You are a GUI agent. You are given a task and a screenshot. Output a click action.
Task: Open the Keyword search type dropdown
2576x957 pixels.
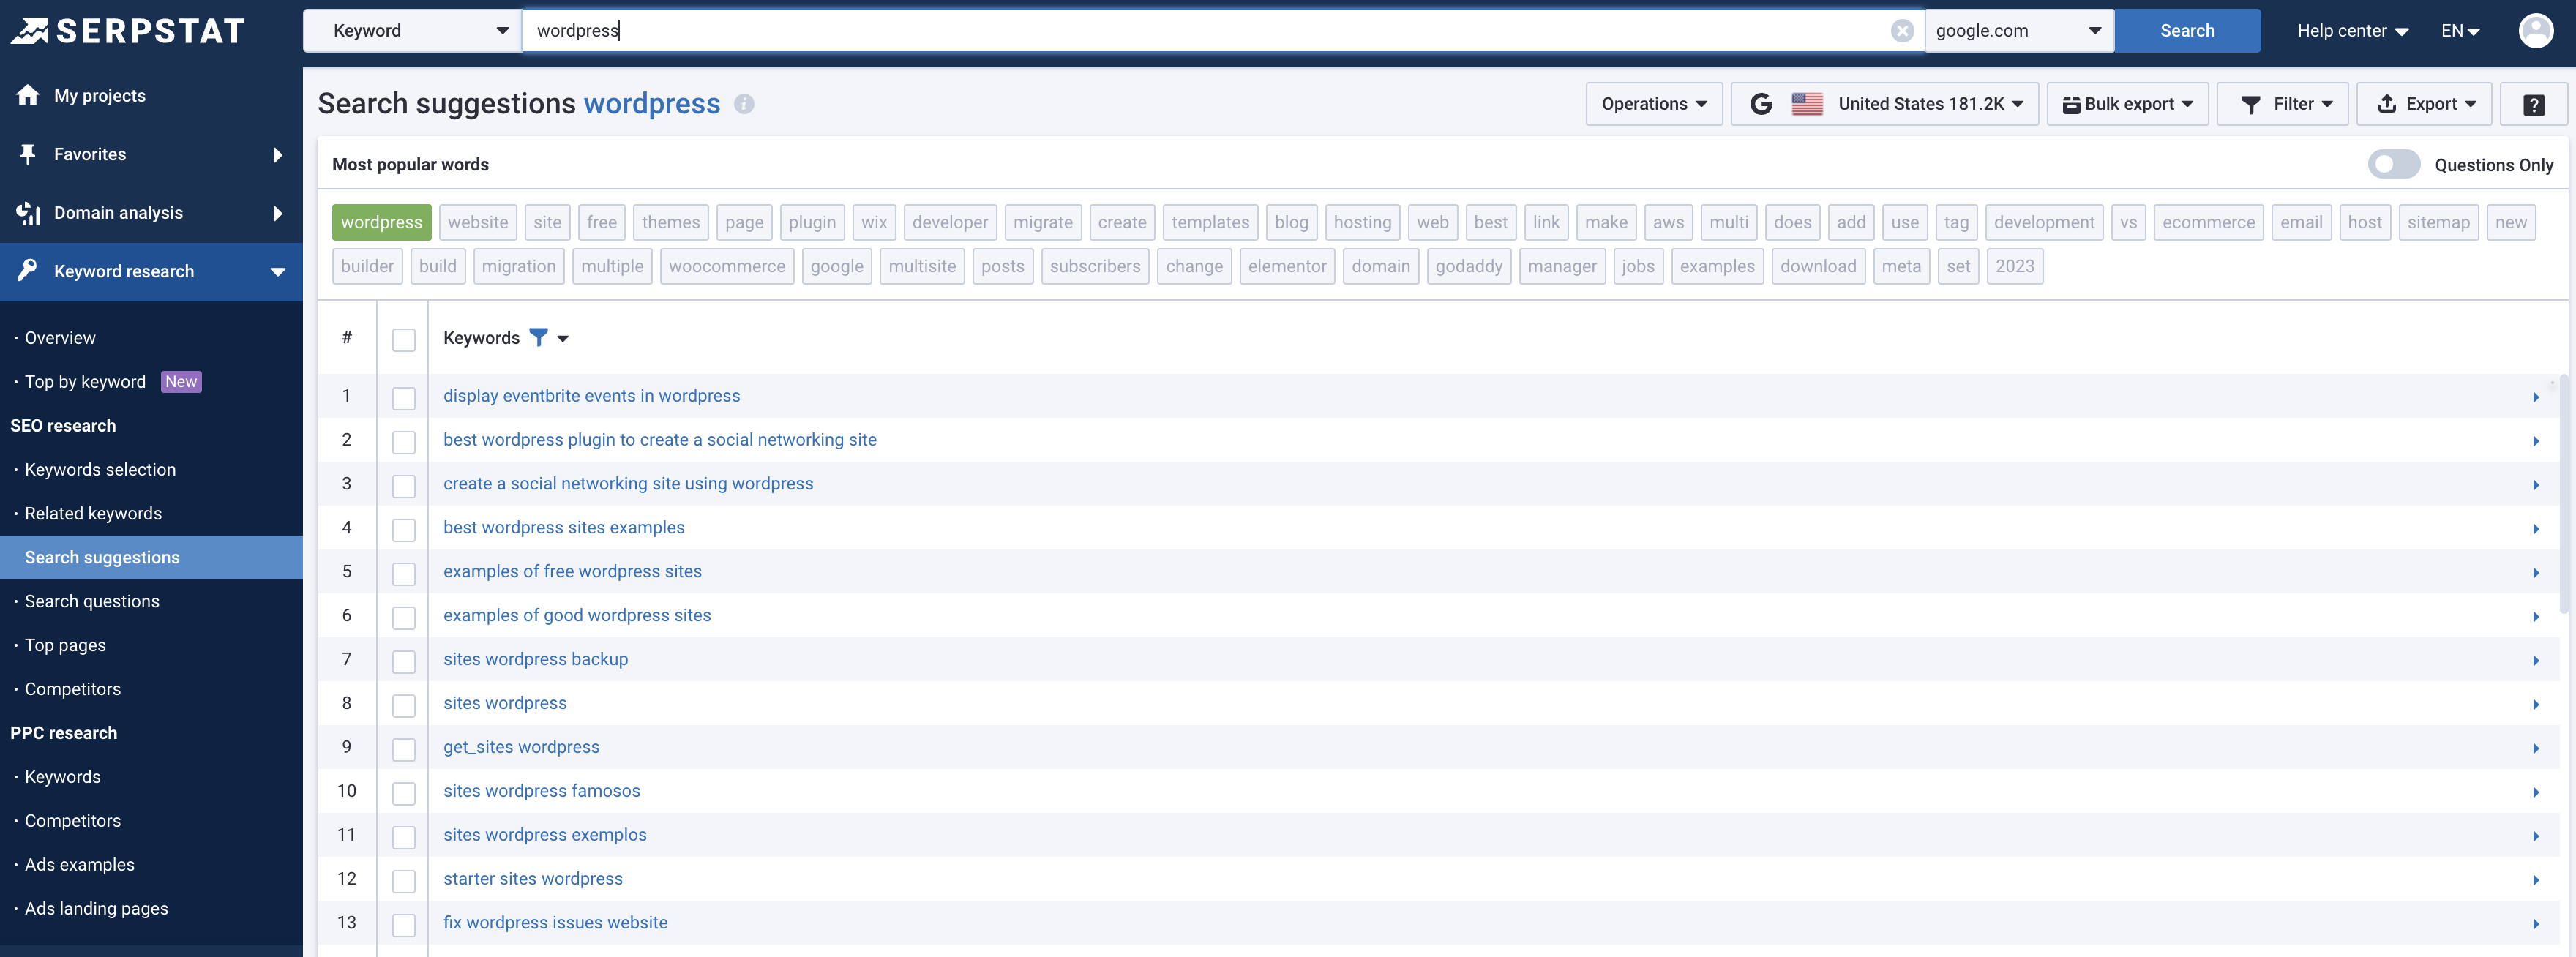click(x=412, y=31)
